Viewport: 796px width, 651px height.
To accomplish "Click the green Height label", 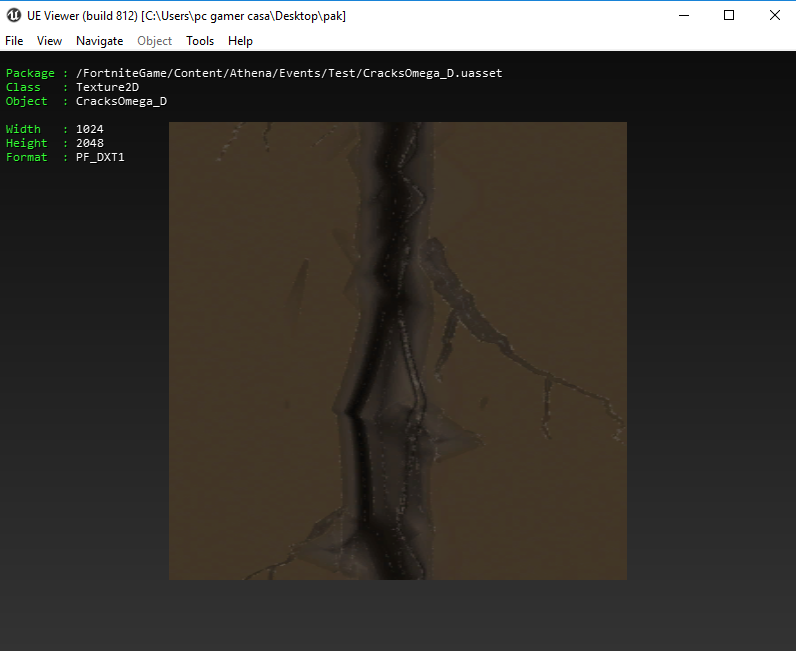I will coord(26,143).
